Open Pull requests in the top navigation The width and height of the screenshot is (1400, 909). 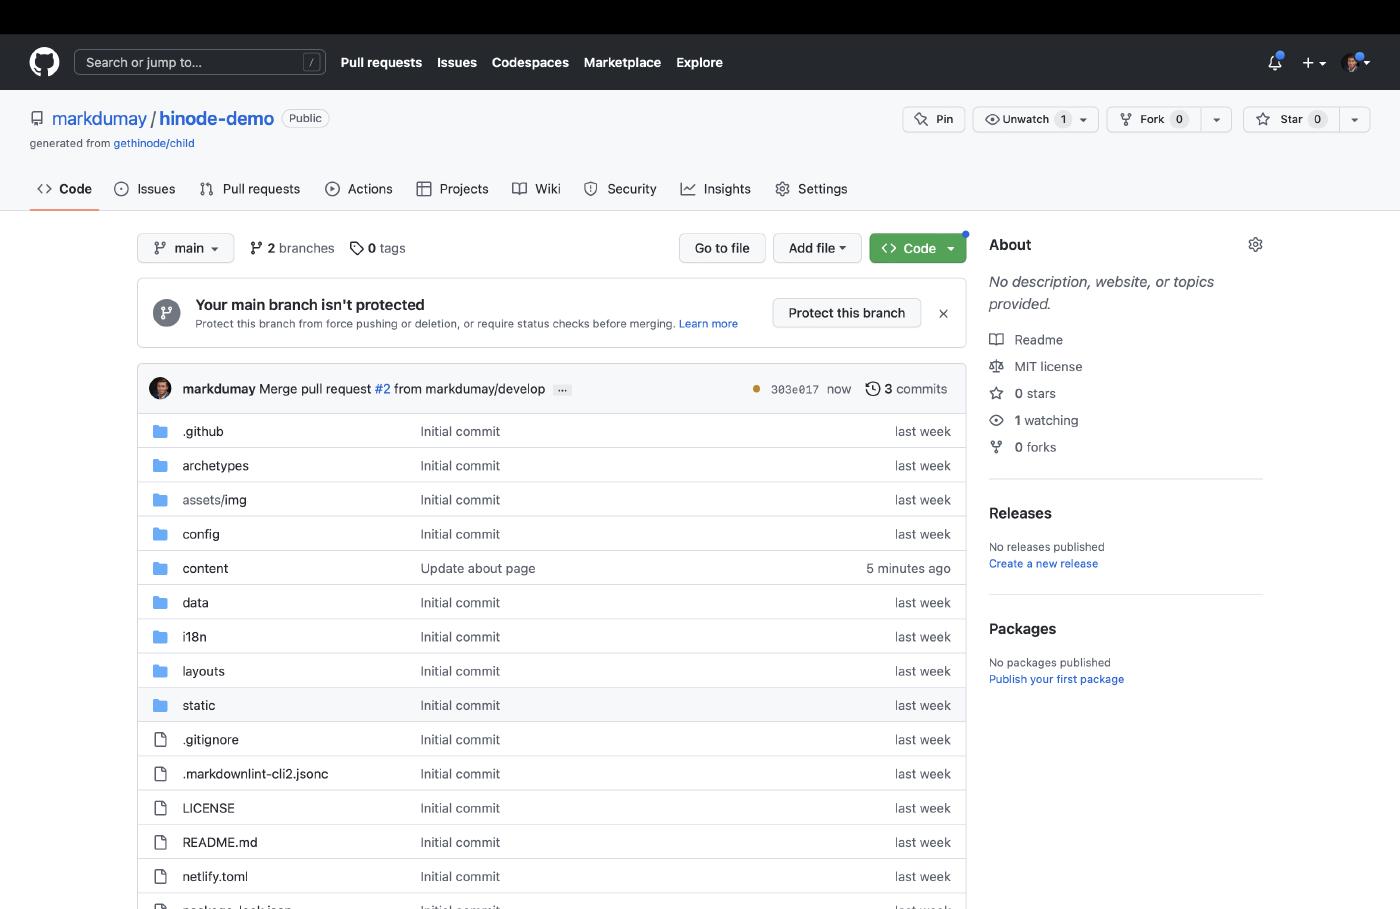381,62
